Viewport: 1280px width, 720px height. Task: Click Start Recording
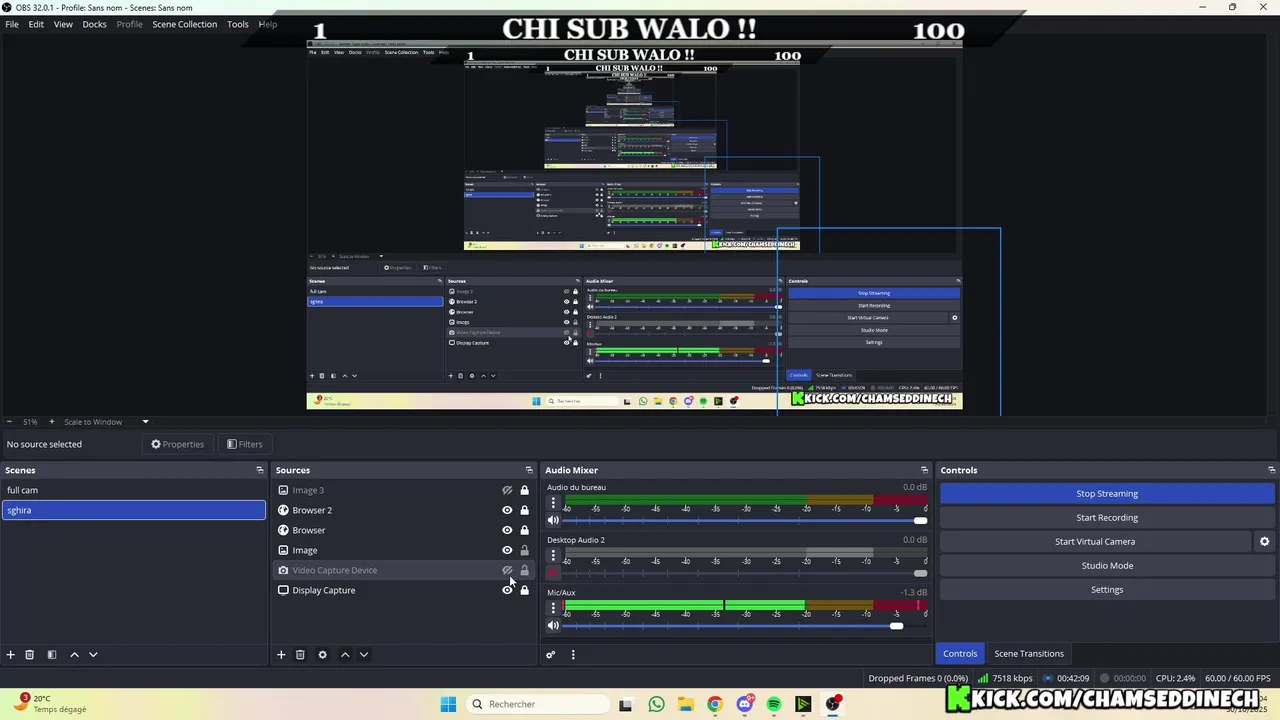pos(1107,518)
